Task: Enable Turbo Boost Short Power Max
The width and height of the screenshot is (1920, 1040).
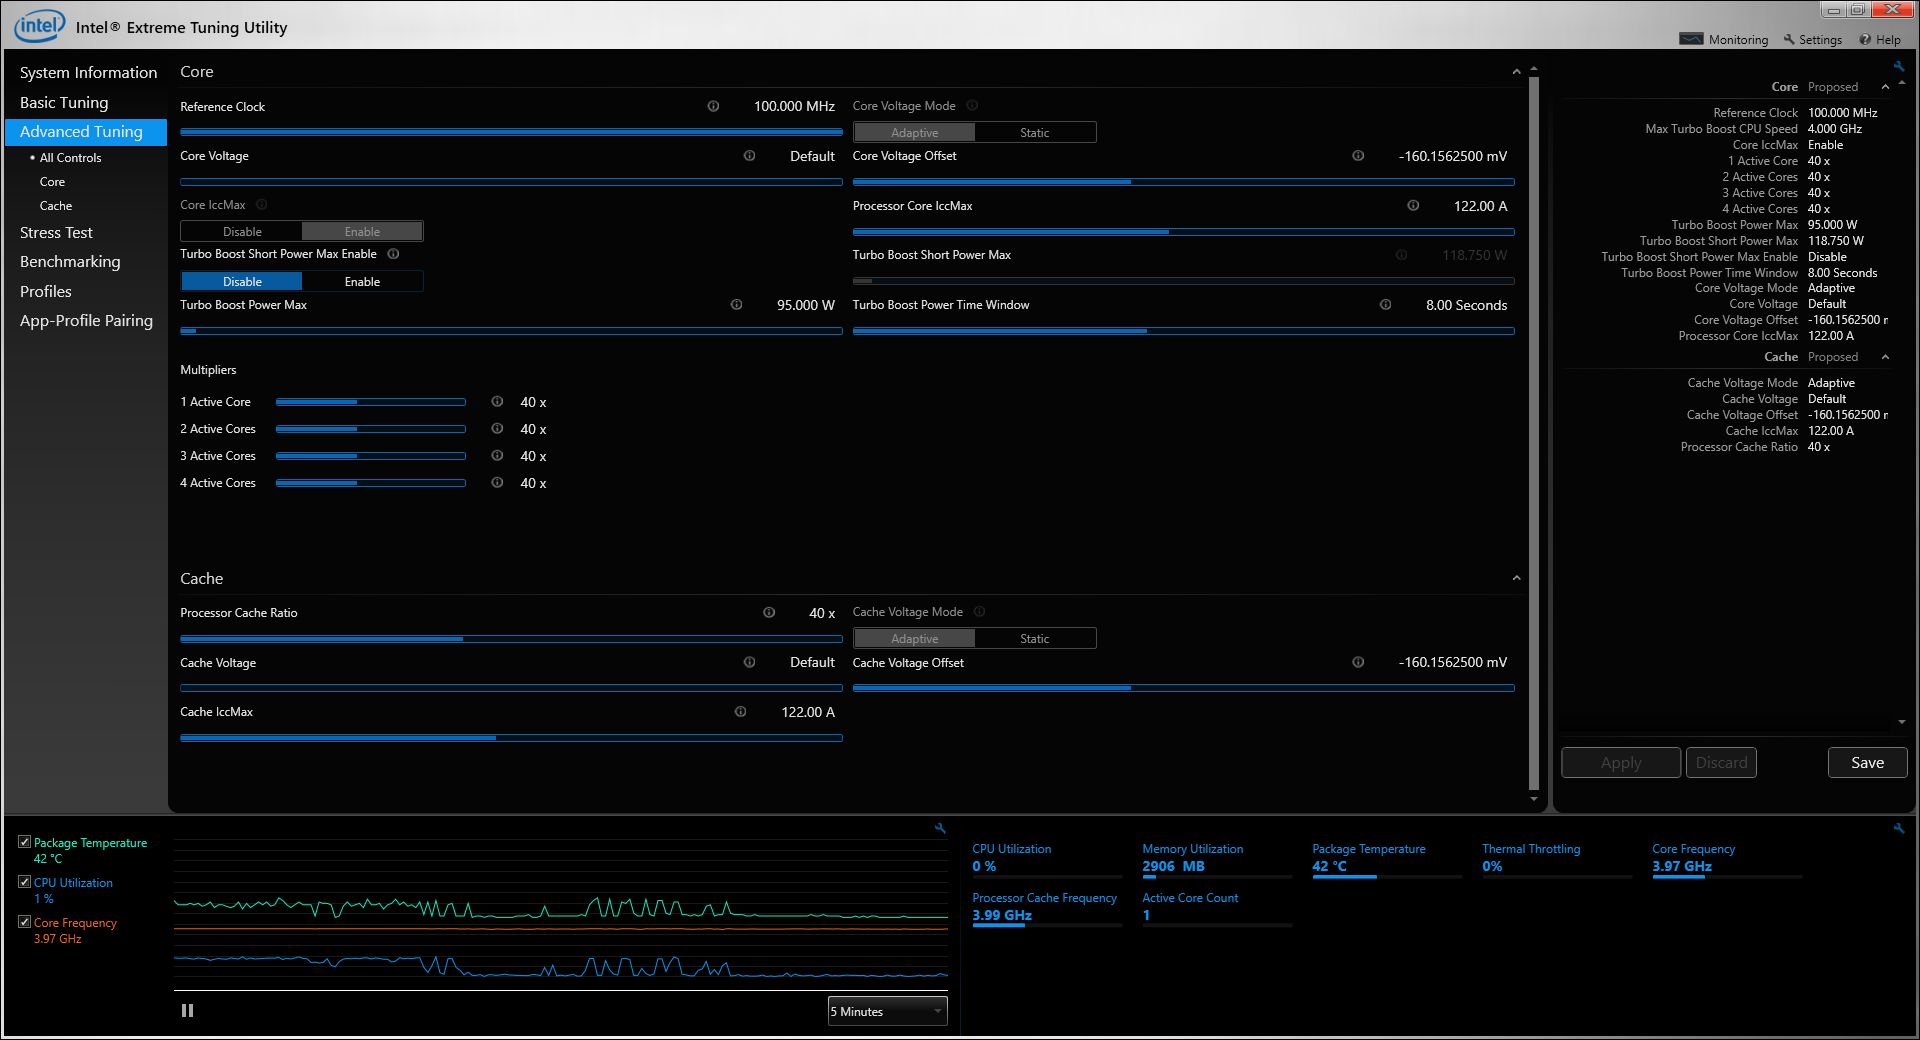Action: [x=362, y=282]
